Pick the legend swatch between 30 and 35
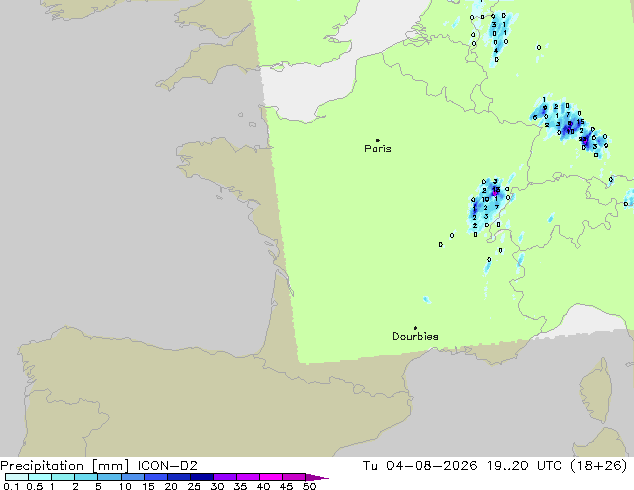 point(225,477)
